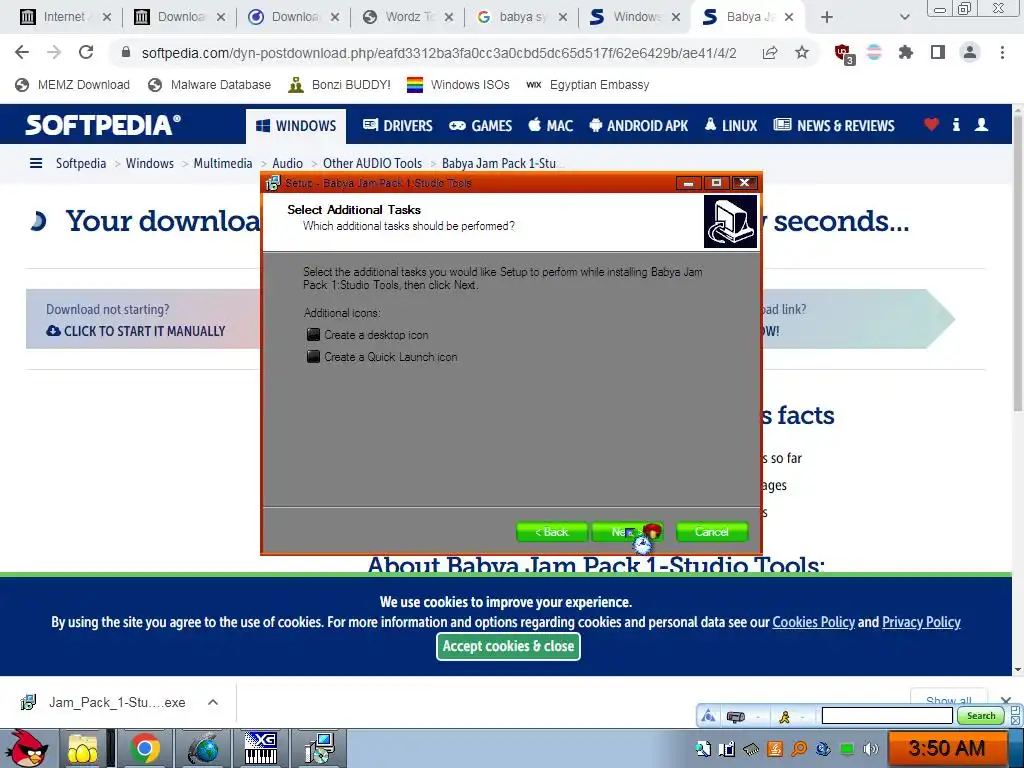1024x768 pixels.
Task: Click the Java tray icon
Action: pos(775,749)
